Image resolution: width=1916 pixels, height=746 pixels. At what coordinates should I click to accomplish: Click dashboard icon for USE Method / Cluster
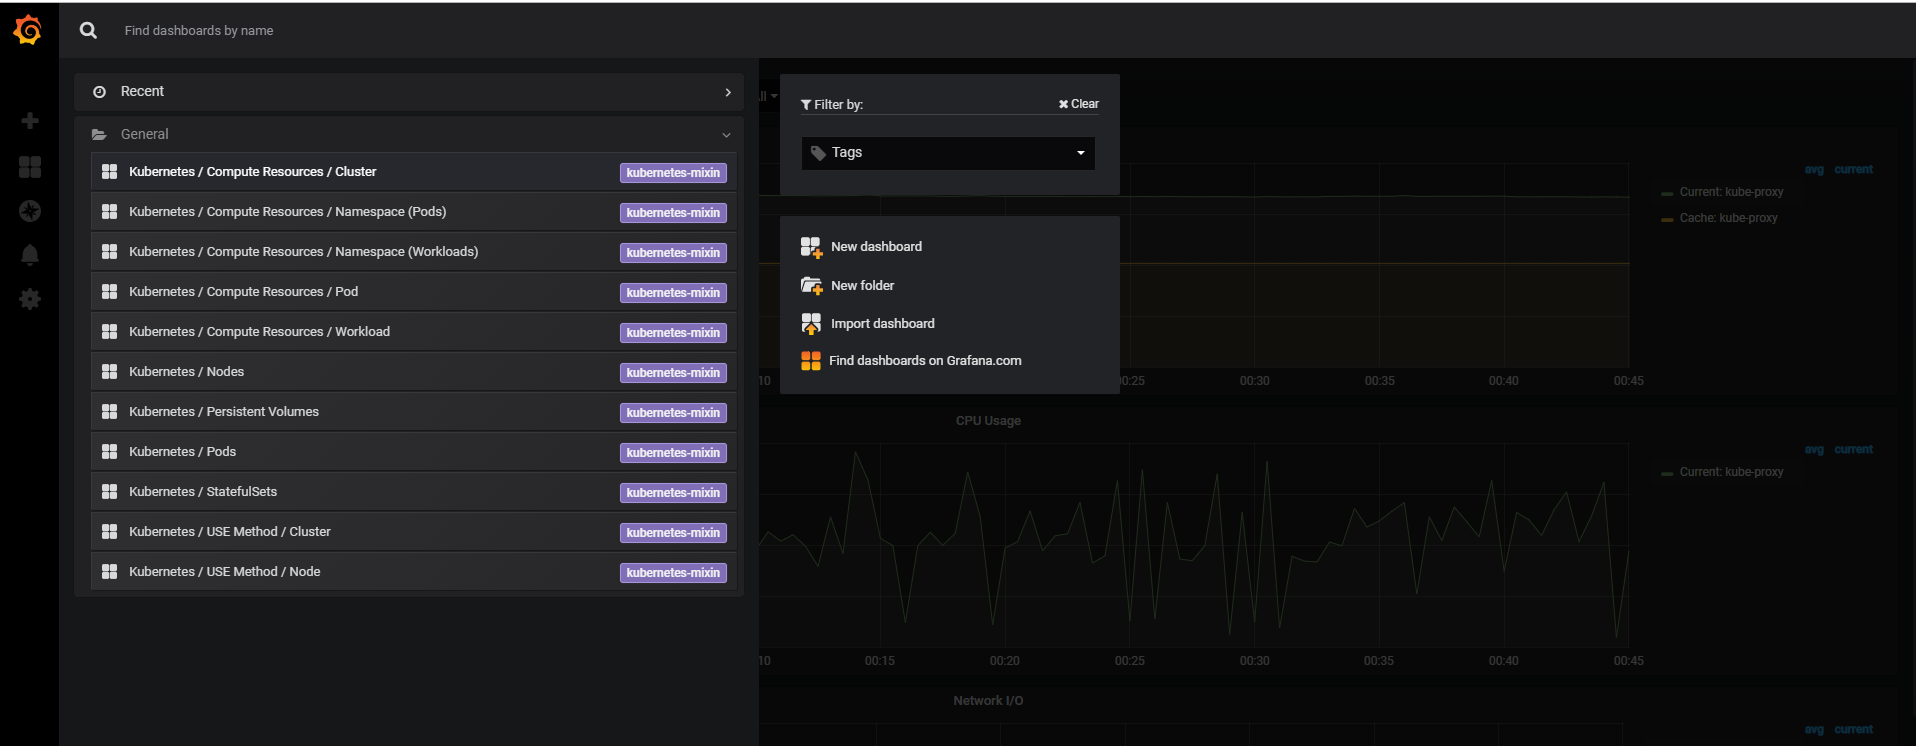(110, 532)
